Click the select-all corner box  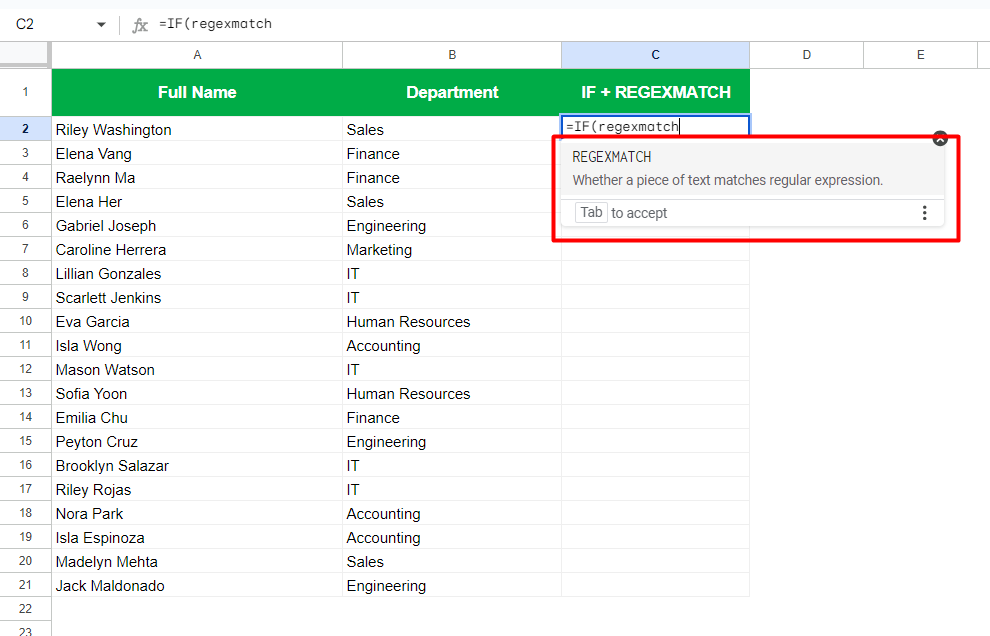pyautogui.click(x=25, y=55)
